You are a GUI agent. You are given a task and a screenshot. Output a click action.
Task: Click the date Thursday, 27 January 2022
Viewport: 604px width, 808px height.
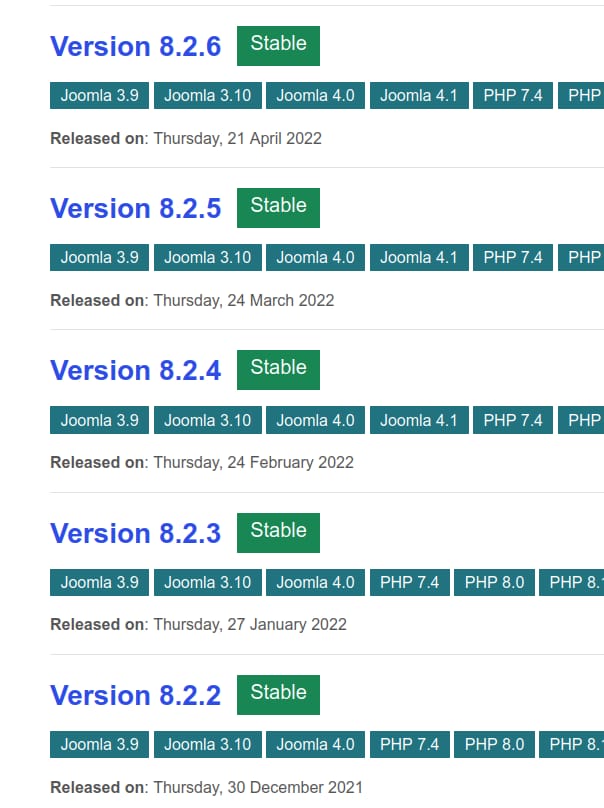[x=250, y=625]
